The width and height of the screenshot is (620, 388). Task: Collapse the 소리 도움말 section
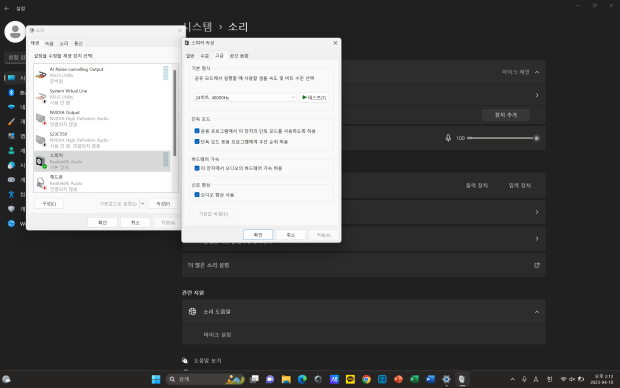tap(537, 312)
